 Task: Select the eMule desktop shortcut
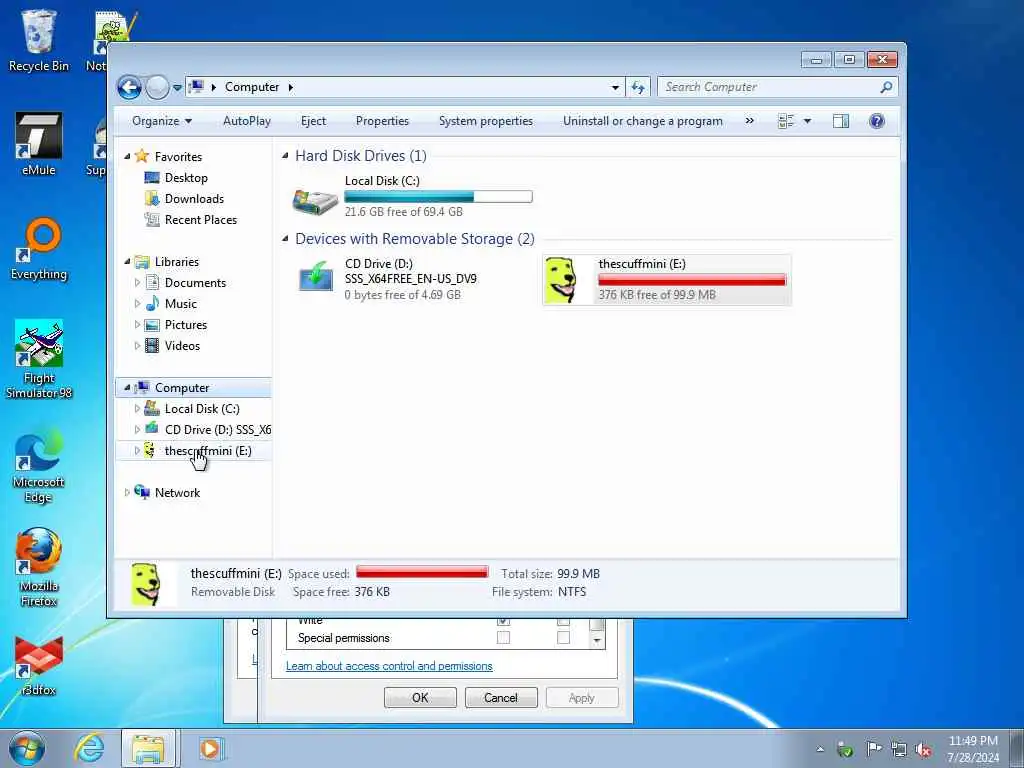click(x=39, y=145)
